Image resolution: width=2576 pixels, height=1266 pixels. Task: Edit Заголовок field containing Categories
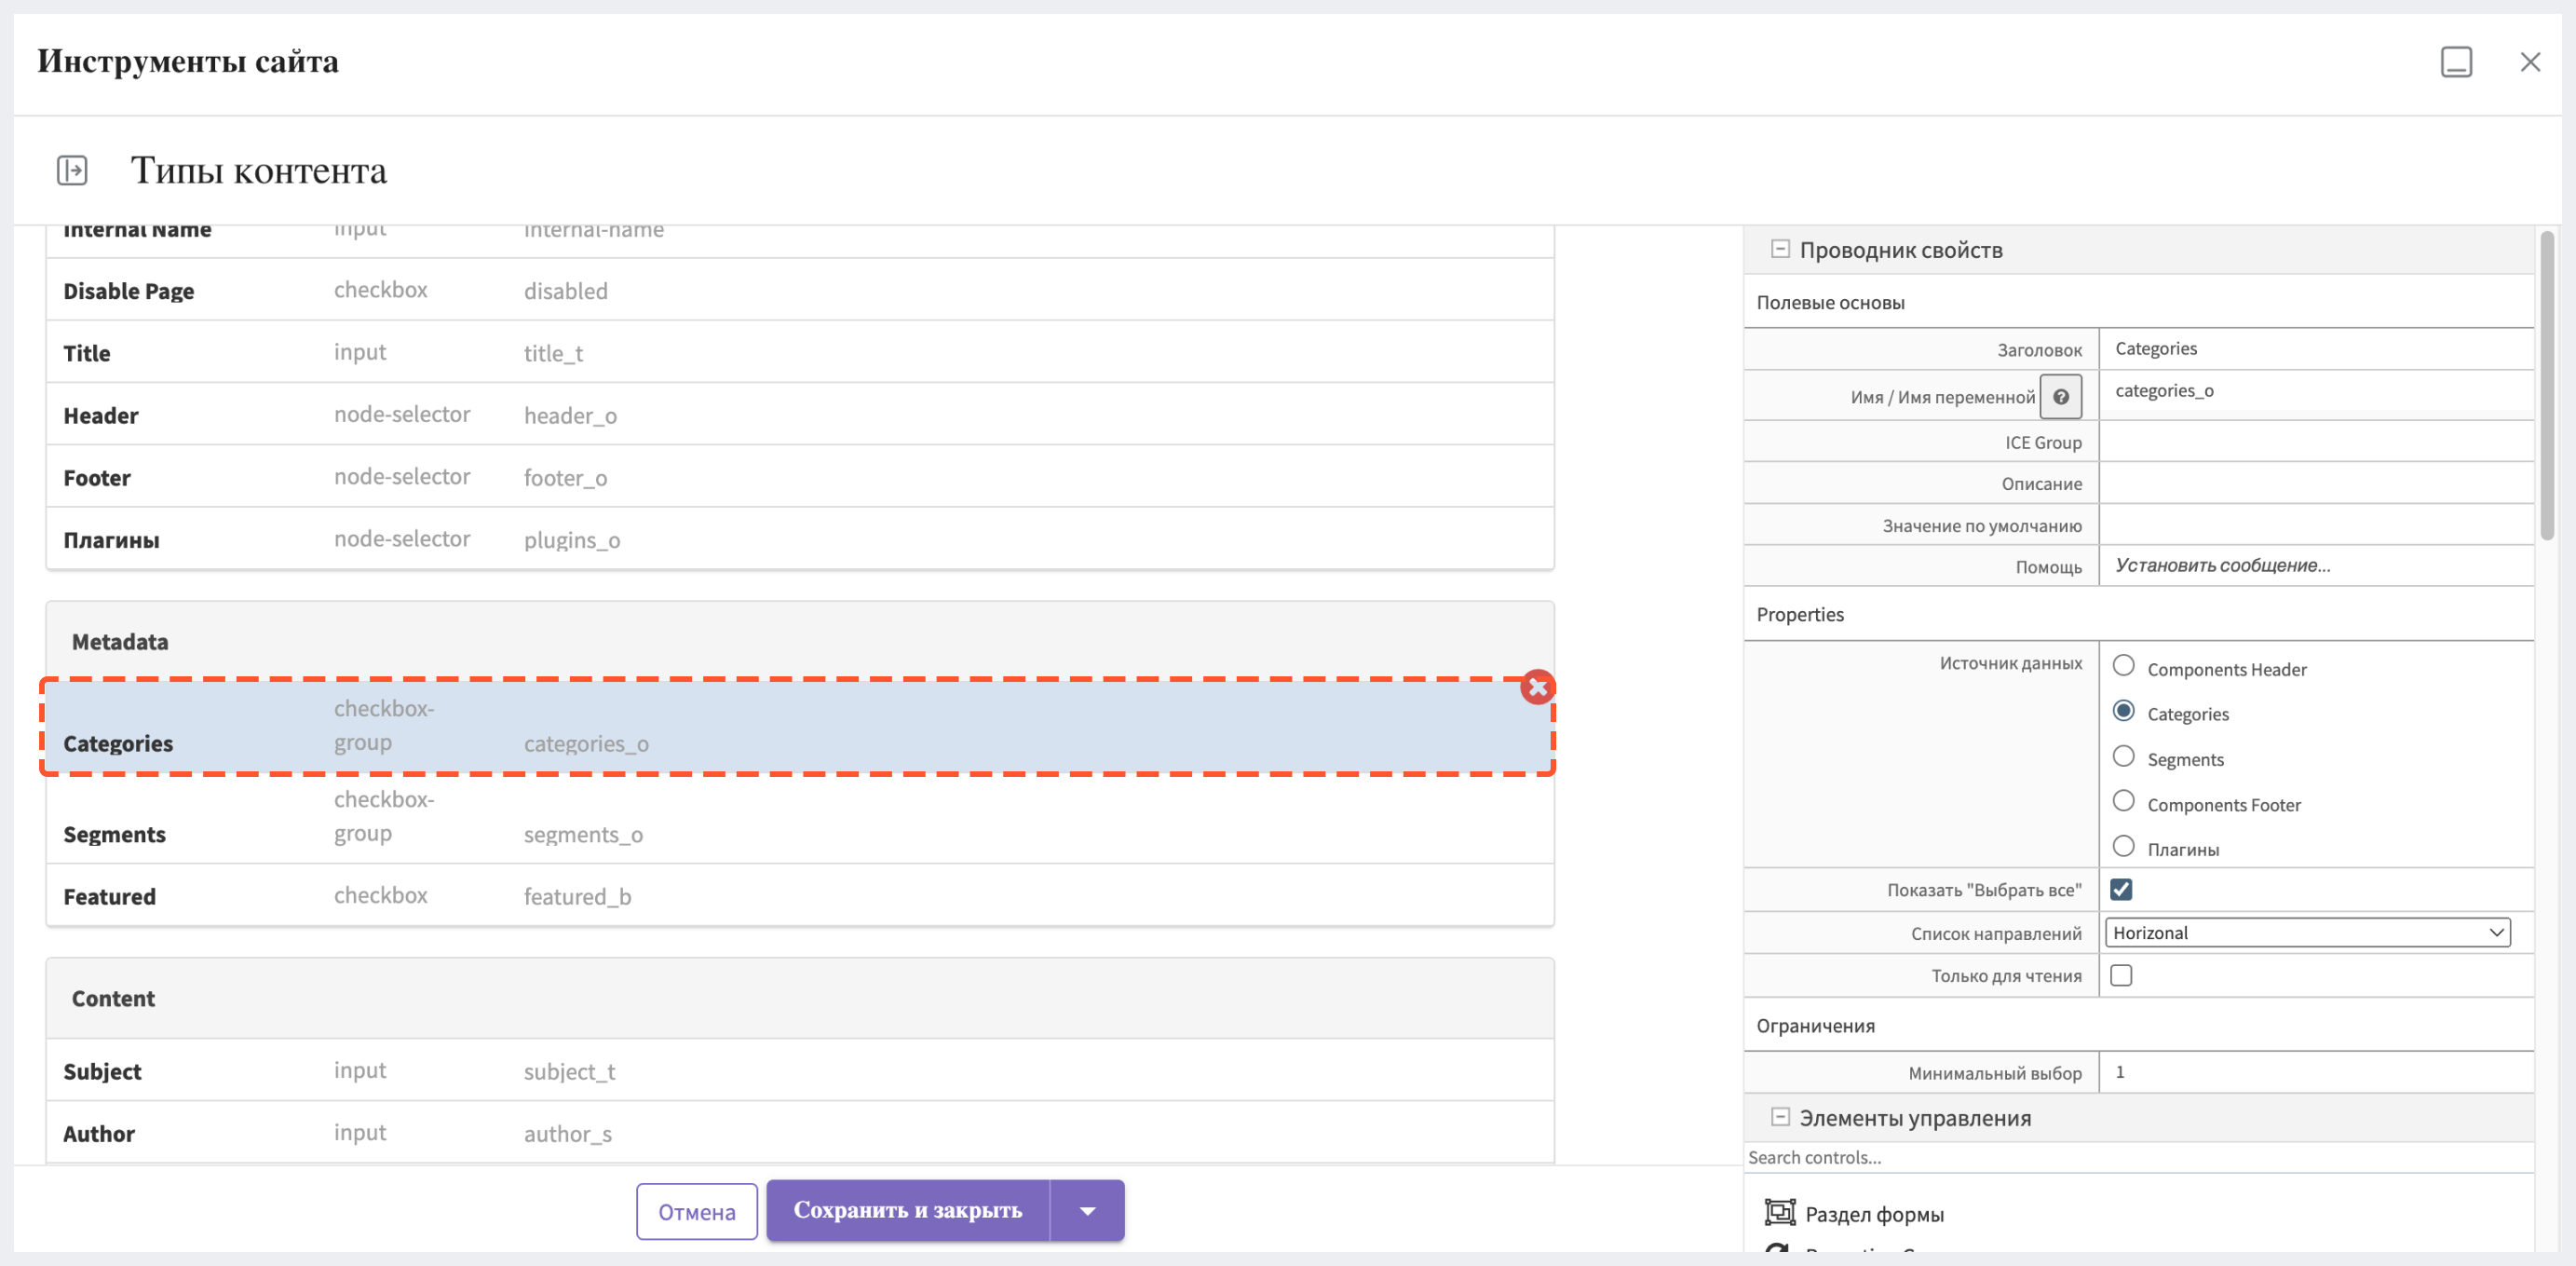2315,349
